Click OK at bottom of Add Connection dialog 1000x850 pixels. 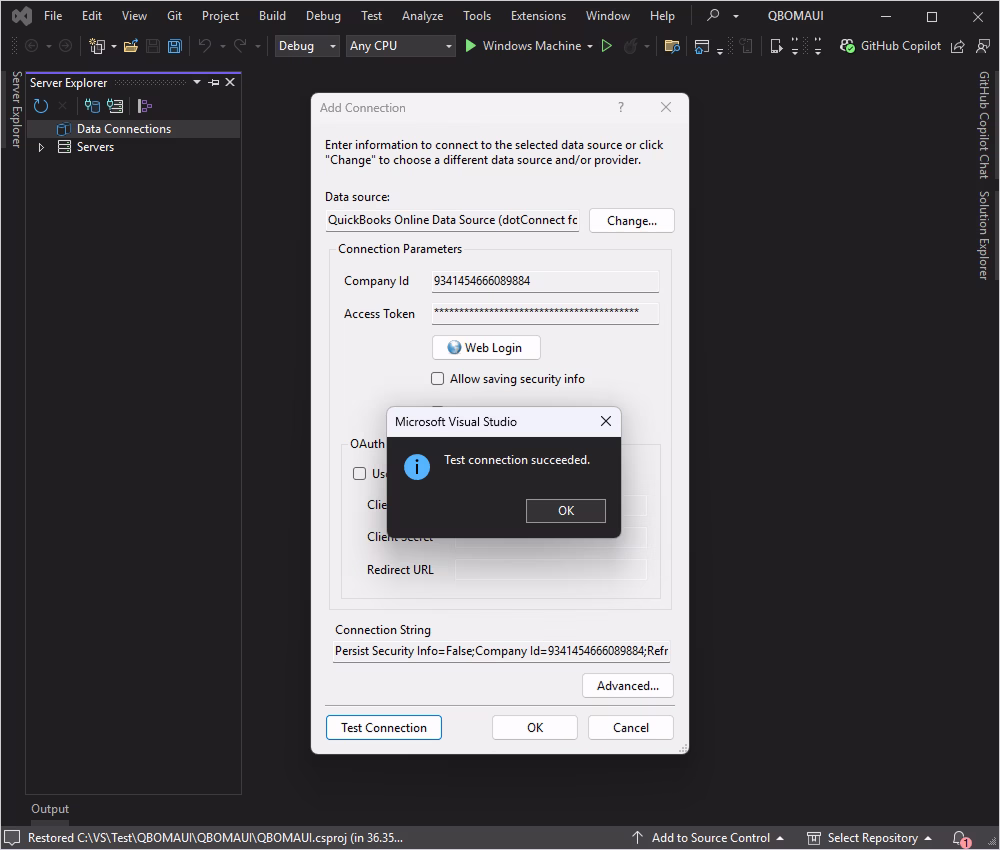pos(534,728)
